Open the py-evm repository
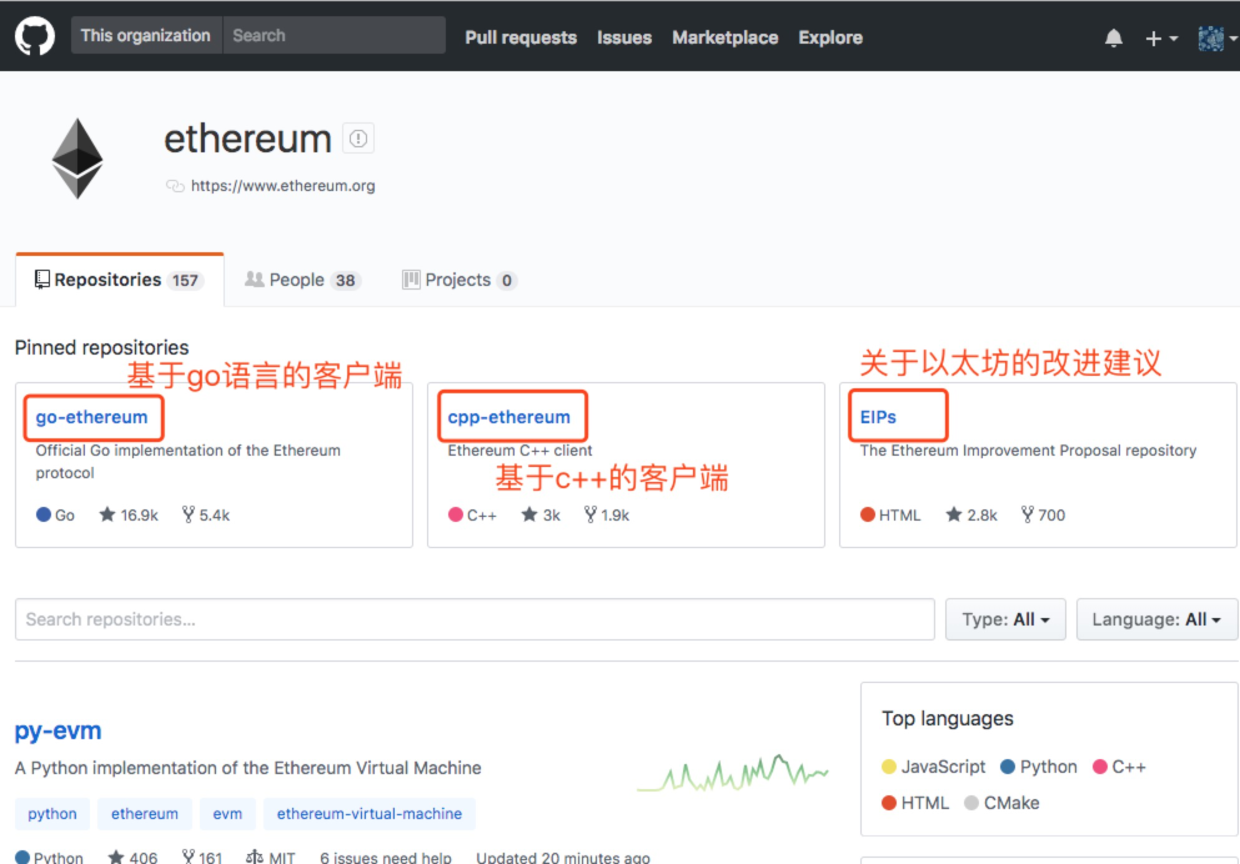 coord(58,731)
